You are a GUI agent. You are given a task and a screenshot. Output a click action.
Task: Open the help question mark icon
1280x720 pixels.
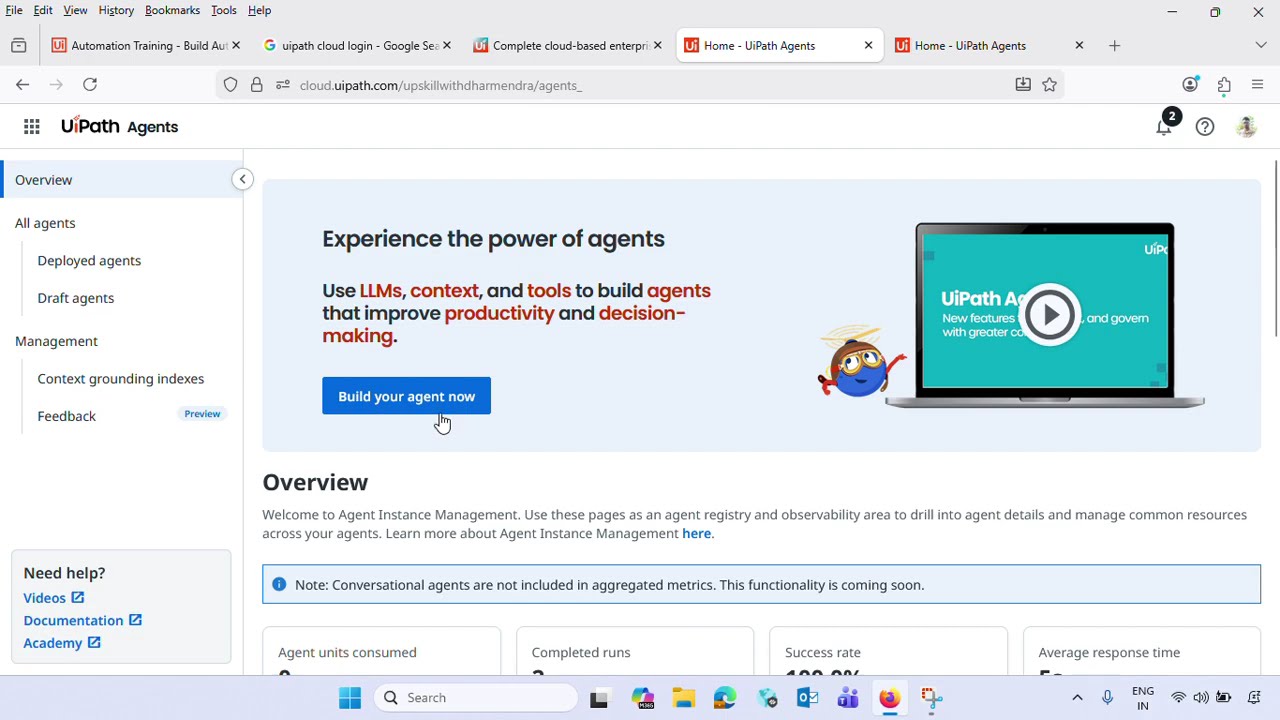point(1205,127)
